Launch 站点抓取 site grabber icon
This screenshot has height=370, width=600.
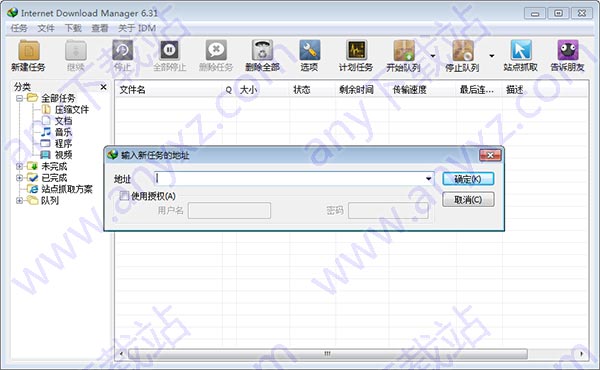pyautogui.click(x=521, y=50)
